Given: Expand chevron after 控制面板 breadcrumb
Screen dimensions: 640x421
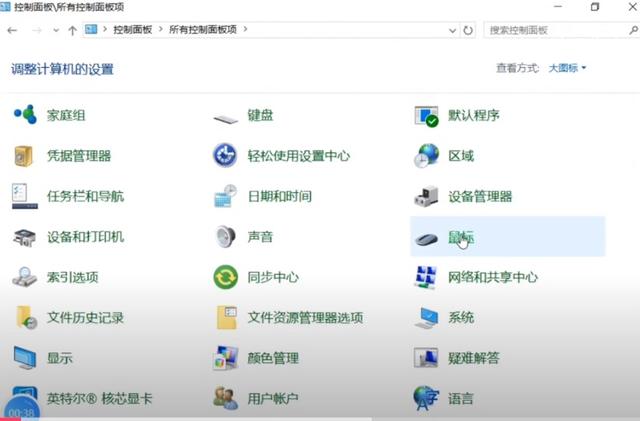Looking at the screenshot, I should click(x=160, y=29).
